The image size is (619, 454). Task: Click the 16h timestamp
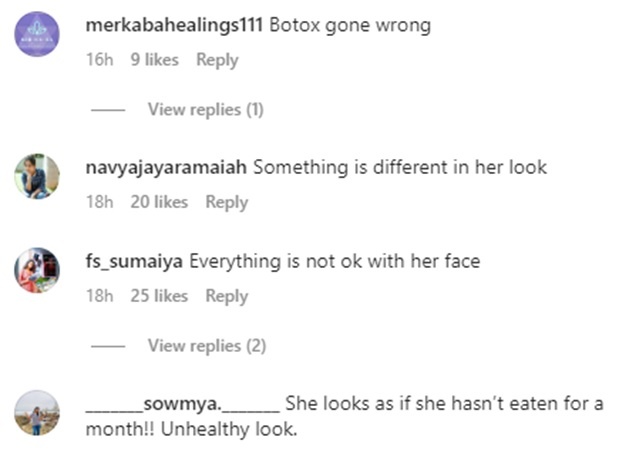coord(99,60)
